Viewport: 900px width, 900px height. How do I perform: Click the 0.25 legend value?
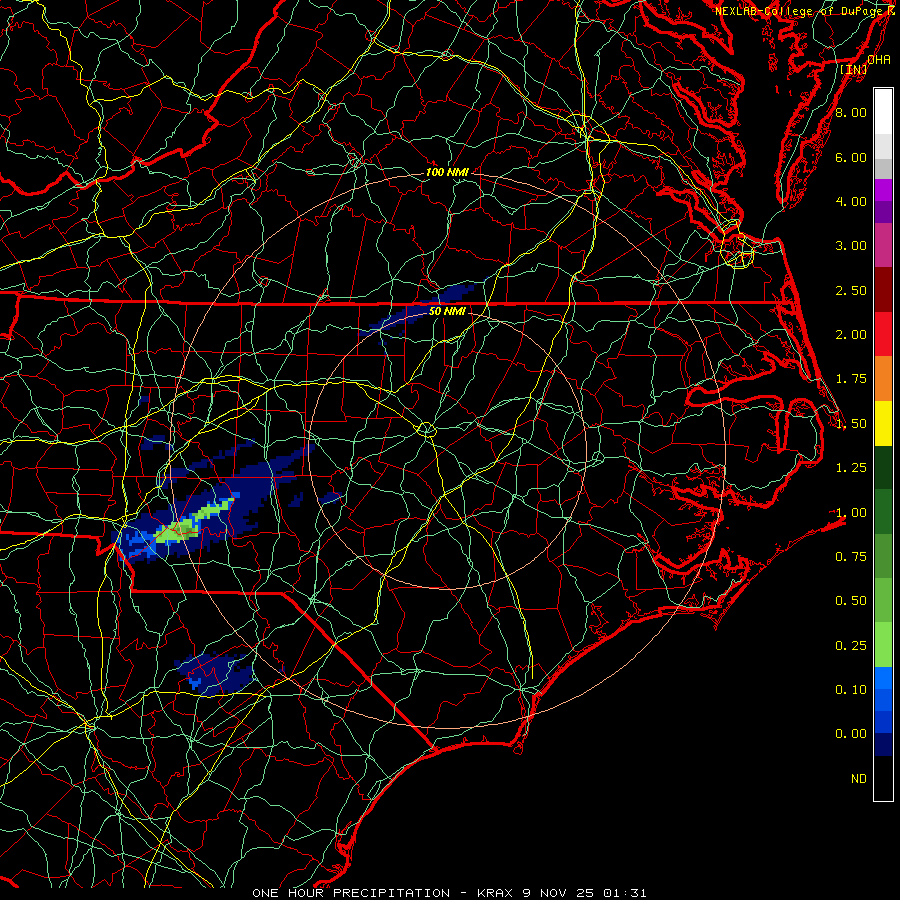click(851, 646)
